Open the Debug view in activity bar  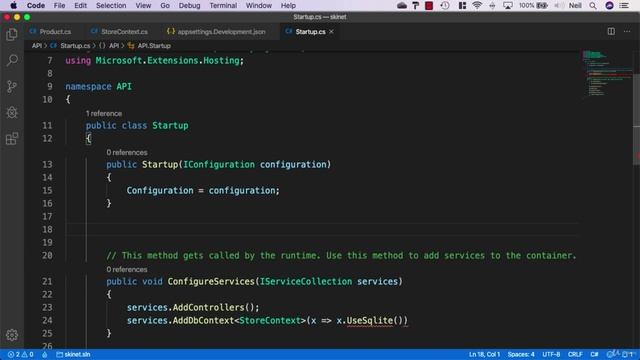pyautogui.click(x=12, y=113)
